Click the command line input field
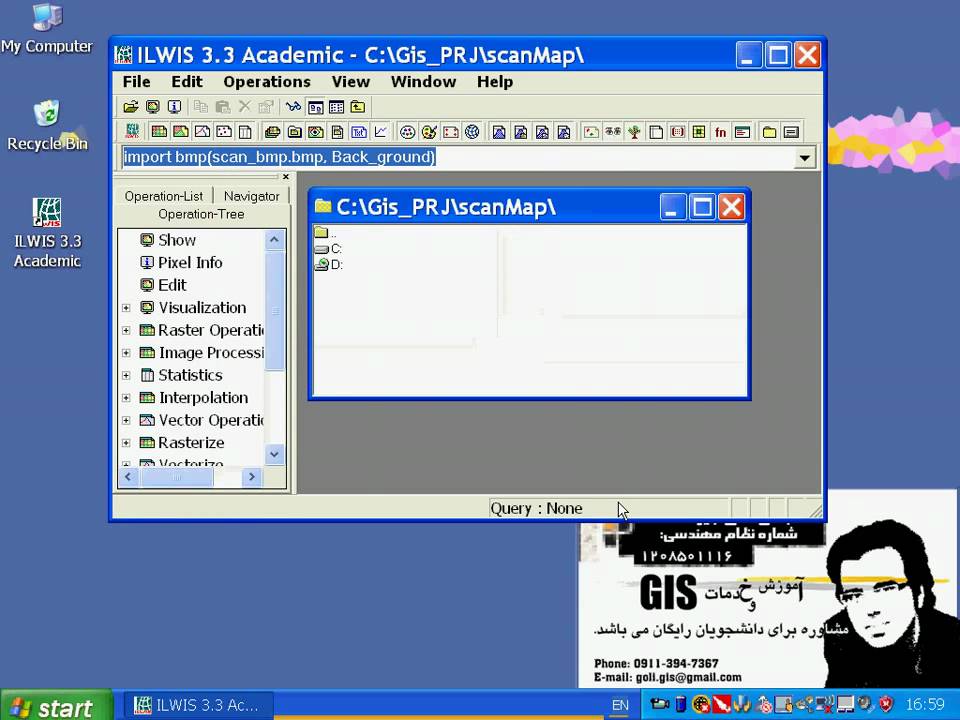 (458, 157)
